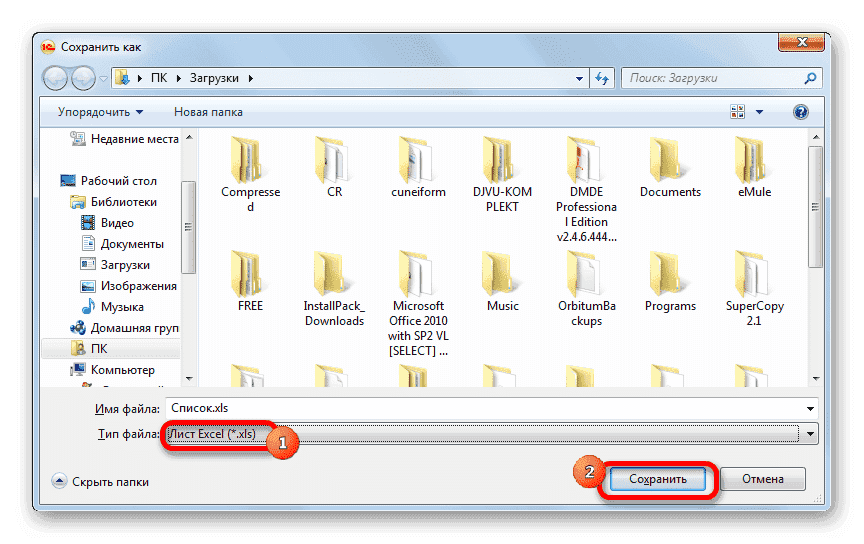This screenshot has width=864, height=544.
Task: Select the eMule folder
Action: [x=754, y=167]
